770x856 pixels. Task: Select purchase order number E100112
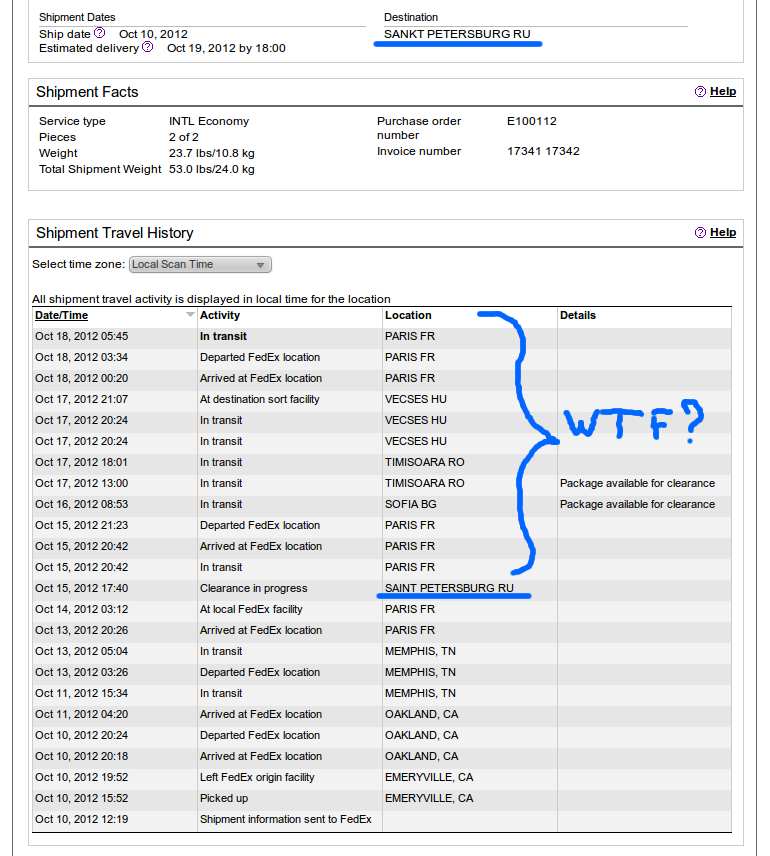532,121
